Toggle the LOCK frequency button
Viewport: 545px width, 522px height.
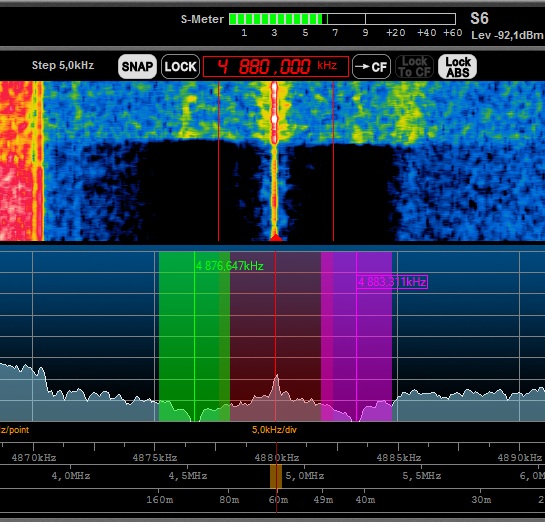(180, 66)
